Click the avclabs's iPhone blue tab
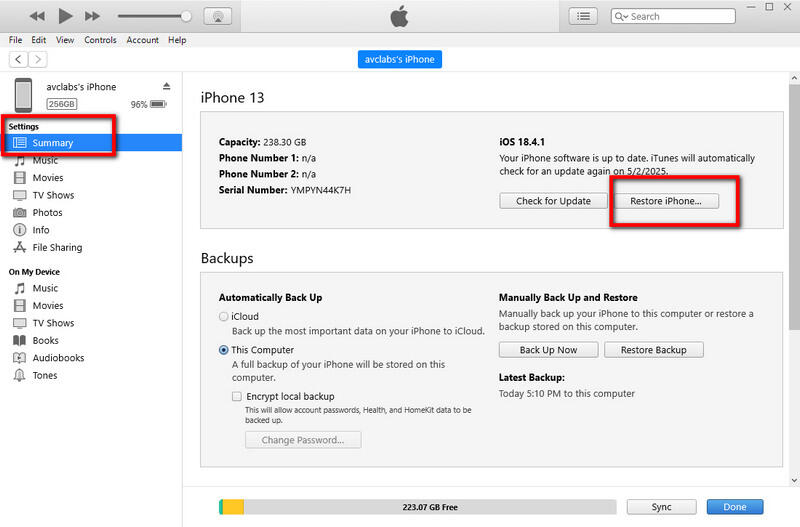Viewport: 800px width, 527px height. (x=399, y=59)
